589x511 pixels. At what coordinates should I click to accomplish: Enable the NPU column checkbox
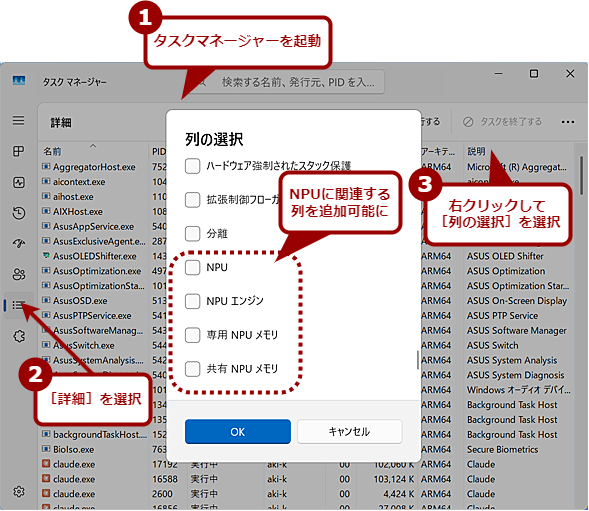coord(192,268)
